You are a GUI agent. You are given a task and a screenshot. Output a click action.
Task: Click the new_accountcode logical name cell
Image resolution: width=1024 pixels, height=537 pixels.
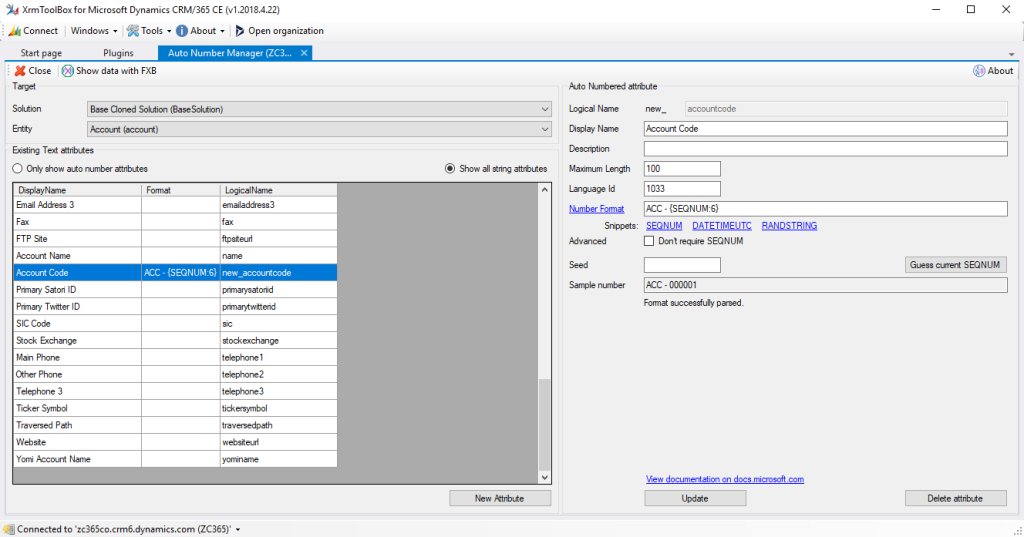click(279, 272)
